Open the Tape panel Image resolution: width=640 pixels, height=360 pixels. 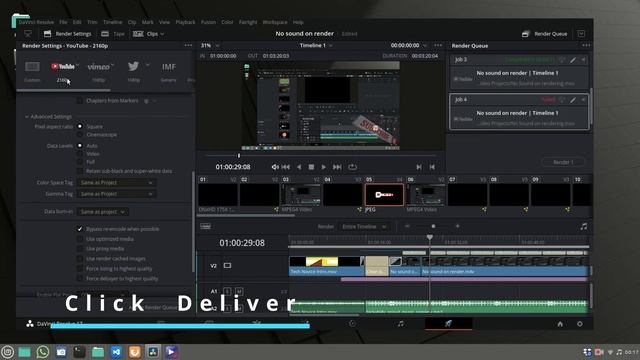click(113, 34)
